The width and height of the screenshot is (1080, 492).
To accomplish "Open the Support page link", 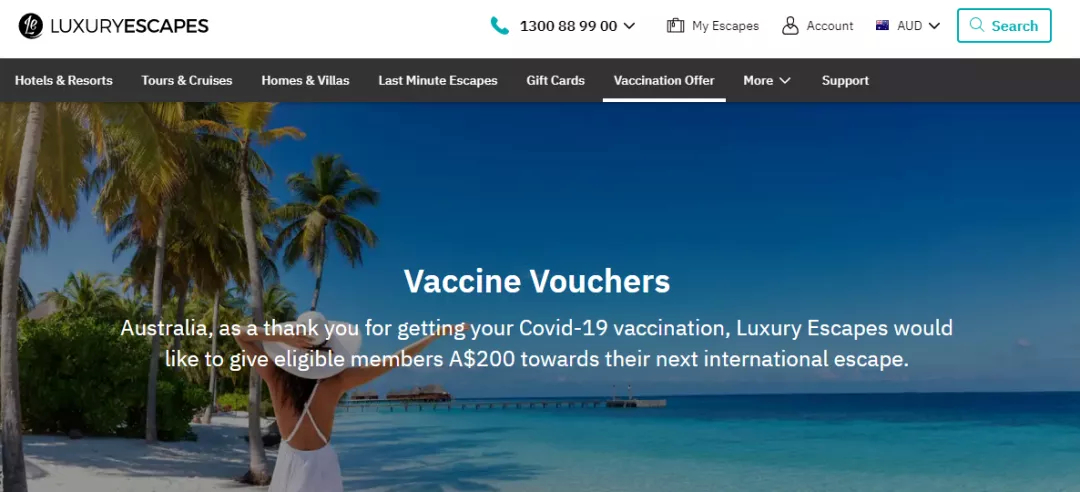I will click(x=845, y=81).
